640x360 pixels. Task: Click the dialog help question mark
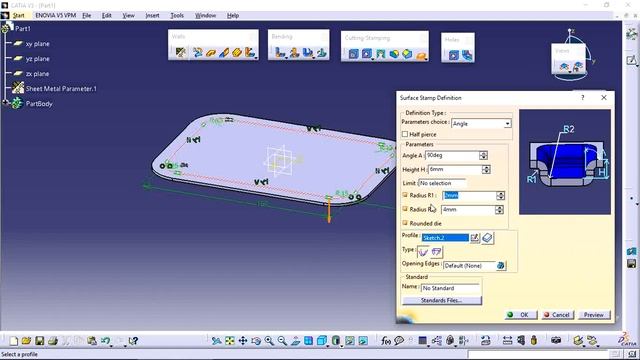tap(582, 98)
